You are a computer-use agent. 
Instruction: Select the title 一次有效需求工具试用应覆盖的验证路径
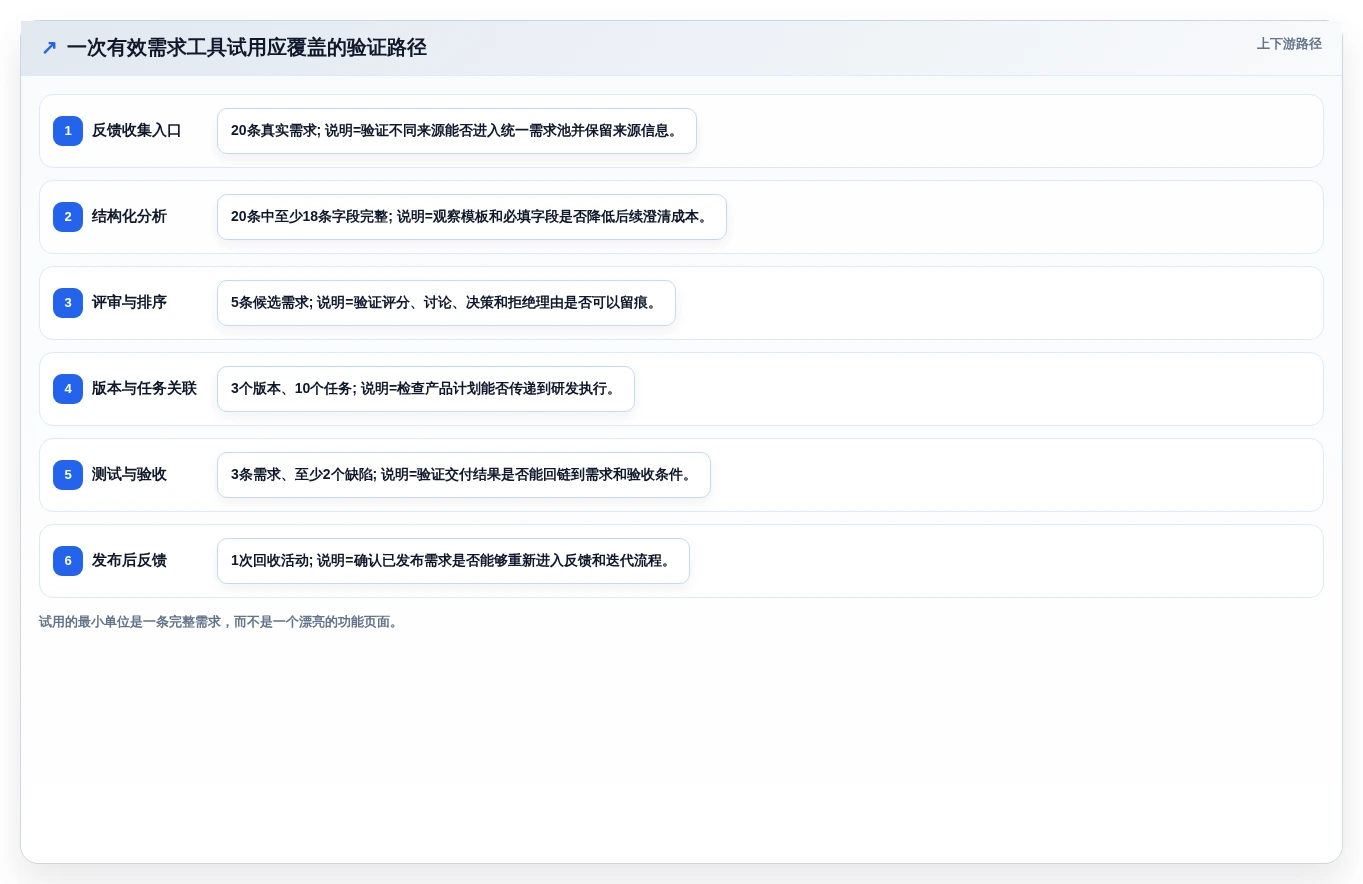247,47
